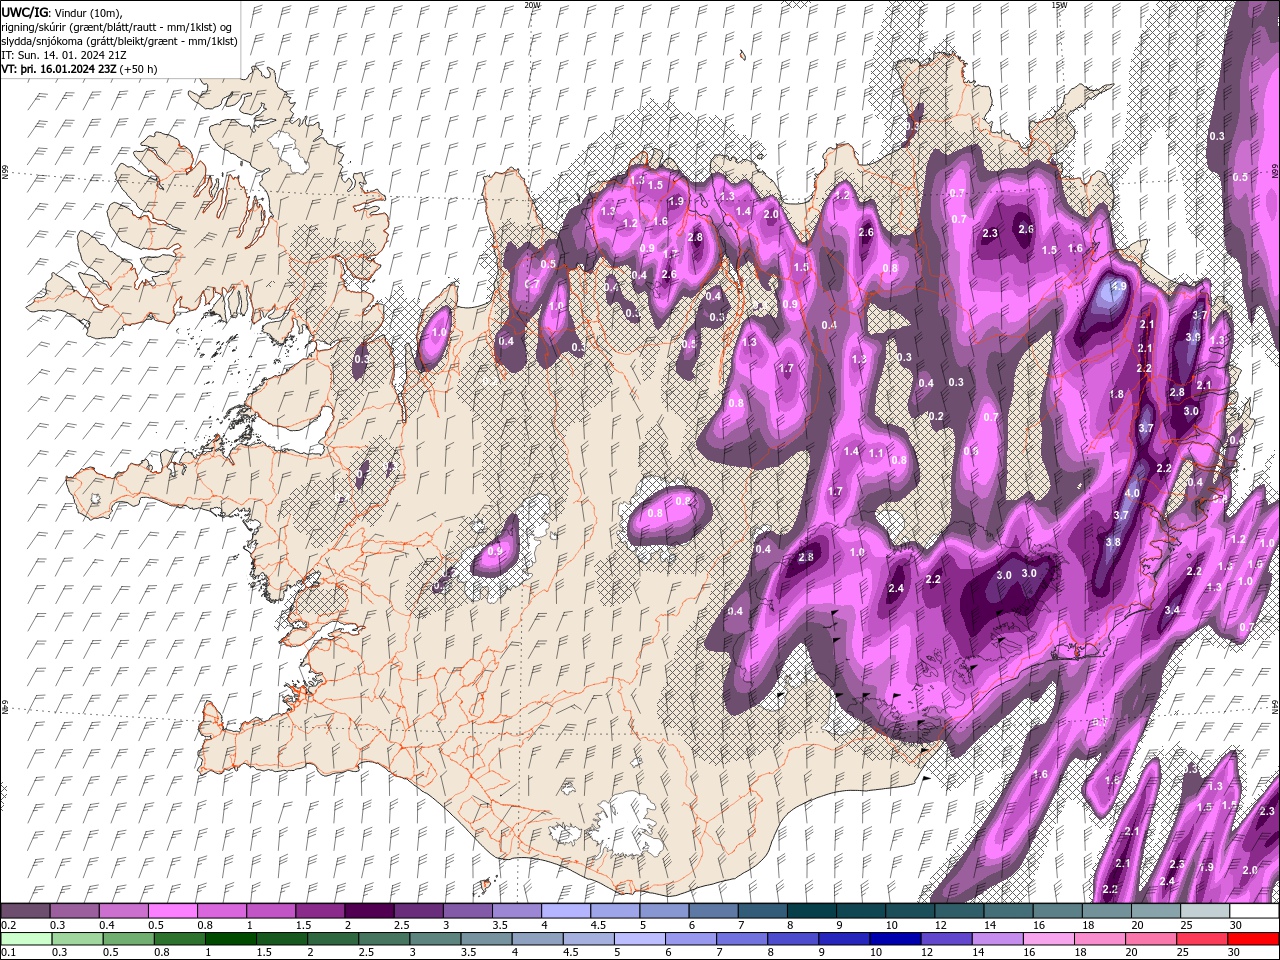Click the "IT: Sun. 14. 01. 2024 21Z" line

[64, 55]
